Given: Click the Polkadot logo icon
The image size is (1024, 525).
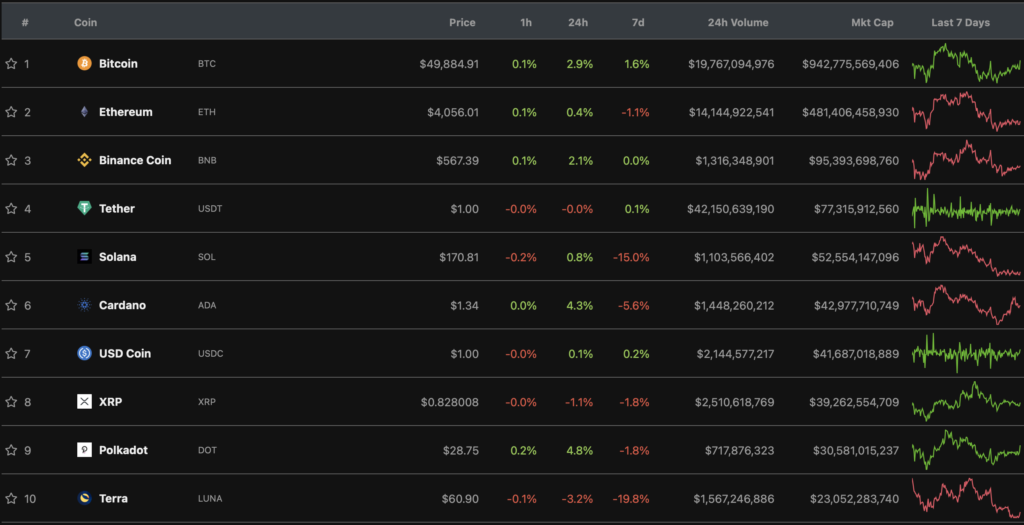Looking at the screenshot, I should pyautogui.click(x=84, y=450).
